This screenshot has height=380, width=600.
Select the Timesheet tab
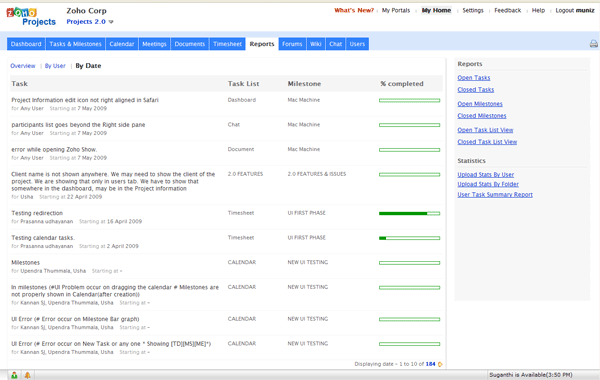(x=227, y=44)
